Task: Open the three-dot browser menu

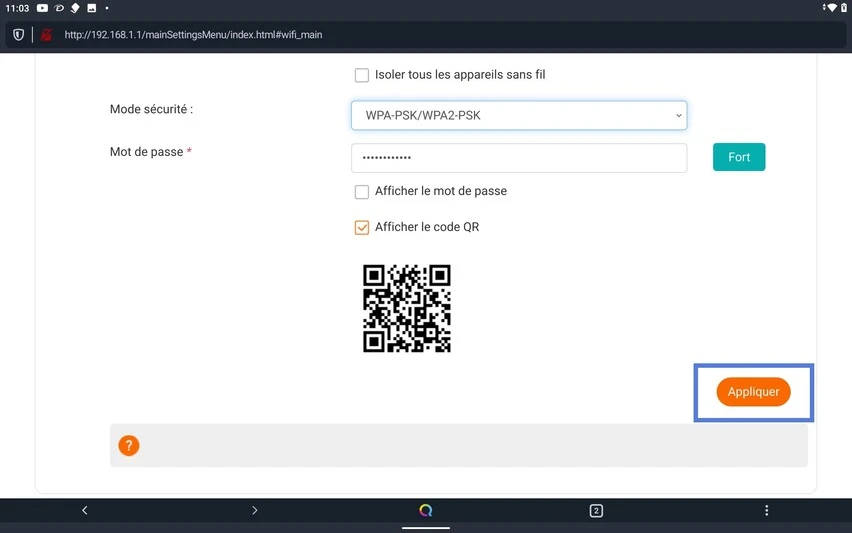Action: [766, 510]
